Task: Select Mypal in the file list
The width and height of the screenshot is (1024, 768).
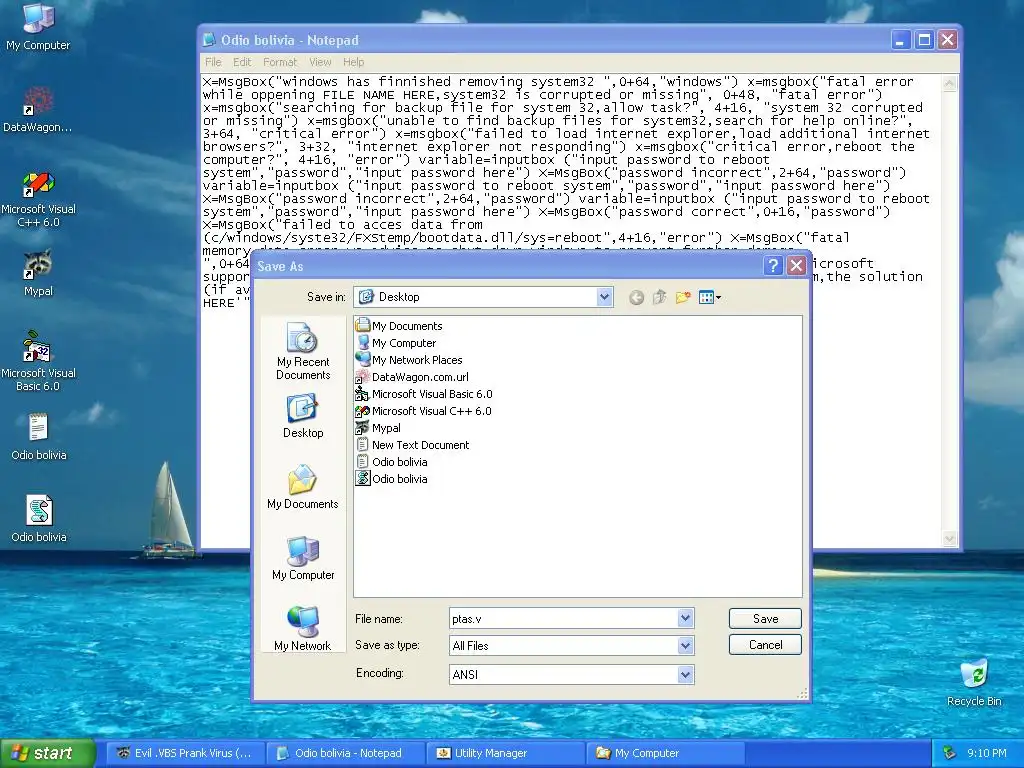Action: [x=378, y=428]
